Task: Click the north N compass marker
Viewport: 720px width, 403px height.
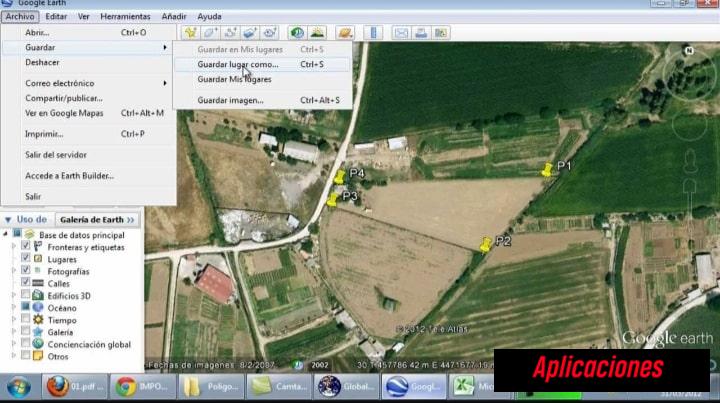Action: (x=689, y=50)
